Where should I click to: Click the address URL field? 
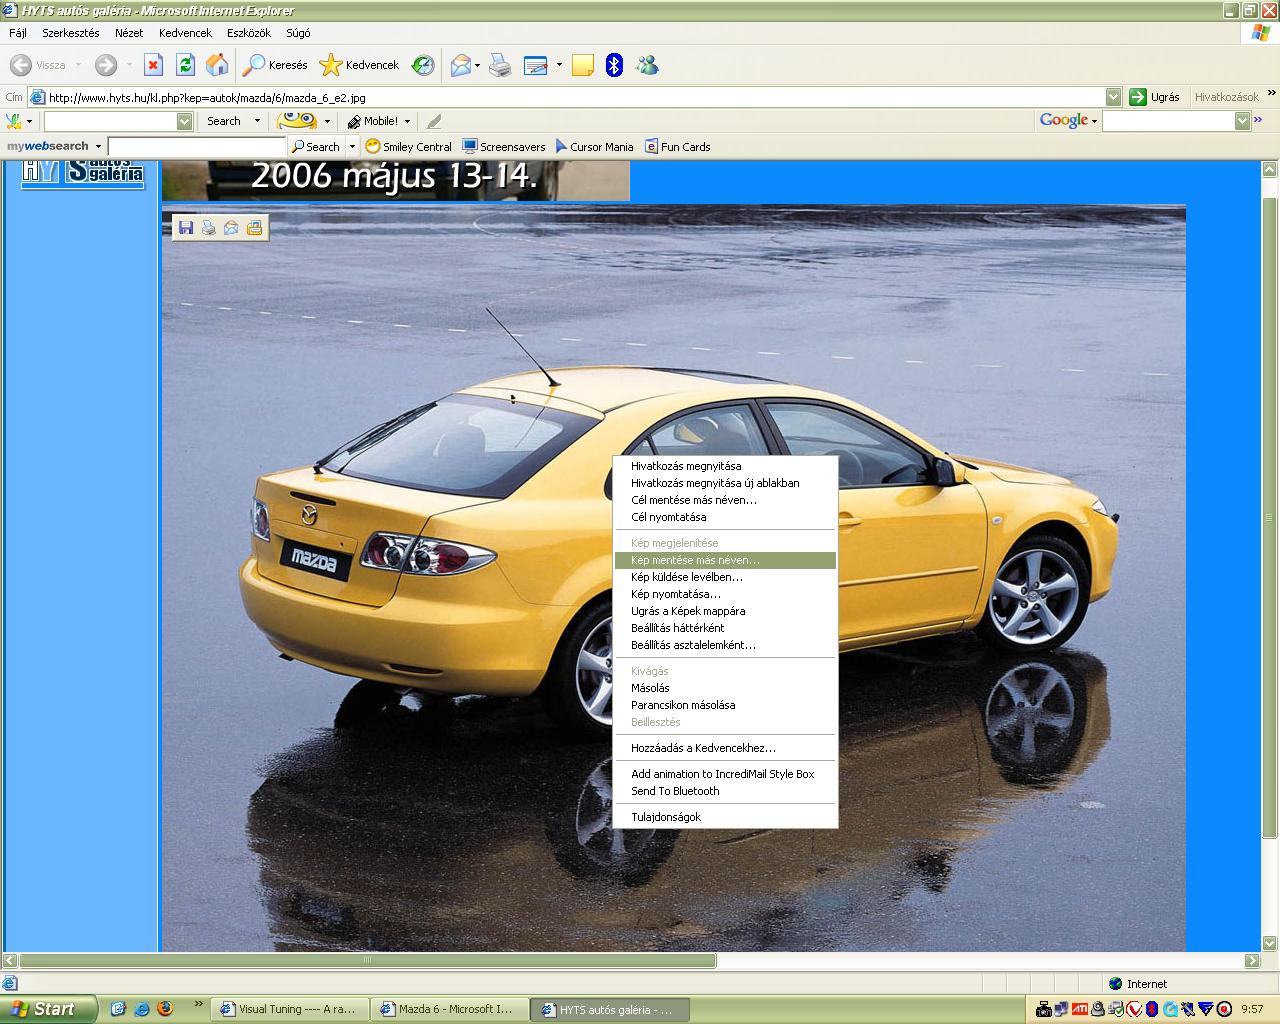pos(576,97)
